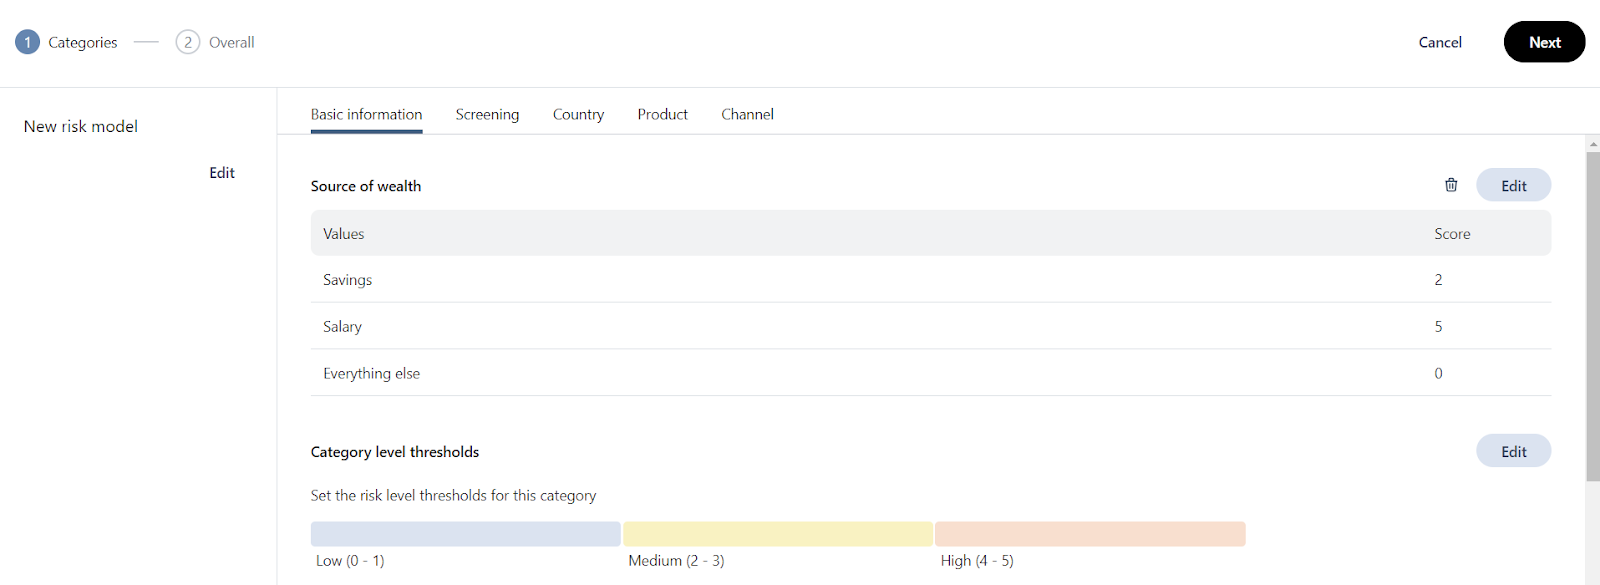Select step 2 Overall circle
The height and width of the screenshot is (585, 1600).
pos(188,42)
